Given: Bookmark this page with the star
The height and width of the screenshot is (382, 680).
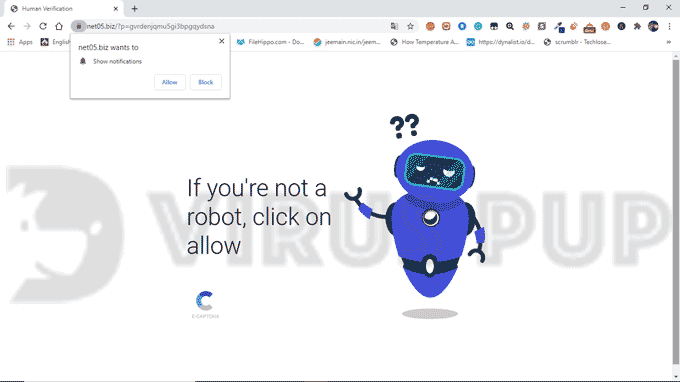Looking at the screenshot, I should 410,26.
